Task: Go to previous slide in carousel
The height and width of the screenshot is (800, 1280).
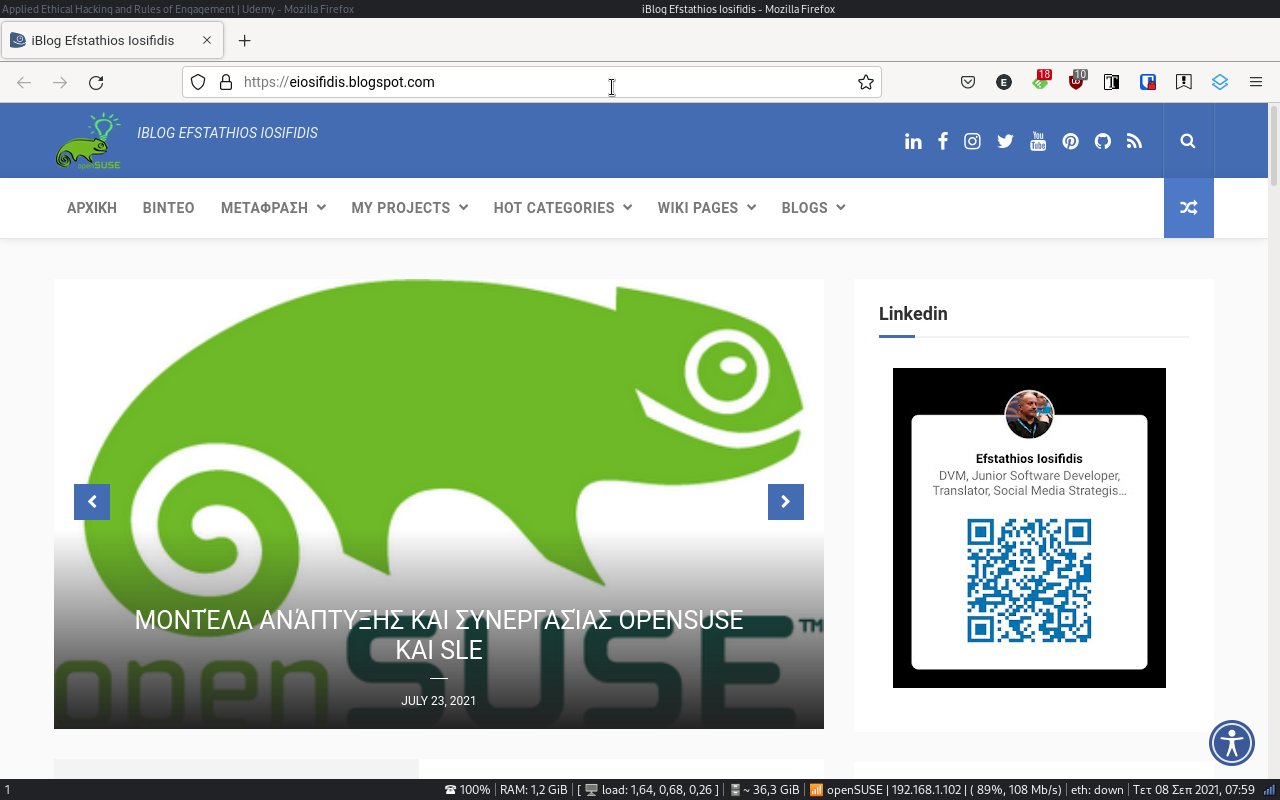Action: click(x=92, y=502)
